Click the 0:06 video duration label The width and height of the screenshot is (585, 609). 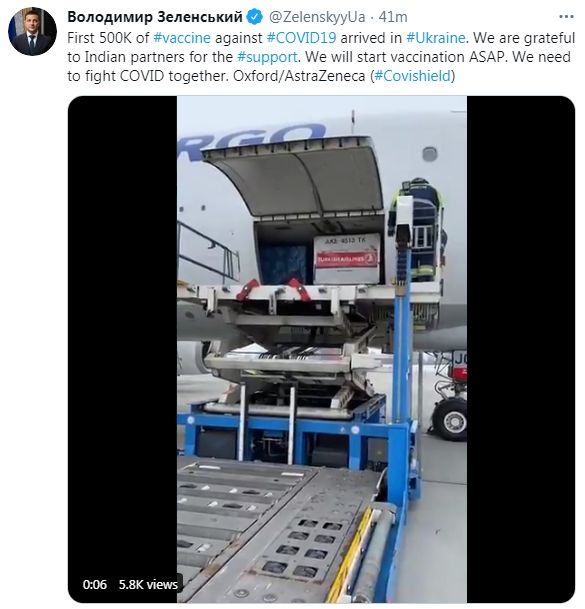pyautogui.click(x=94, y=585)
